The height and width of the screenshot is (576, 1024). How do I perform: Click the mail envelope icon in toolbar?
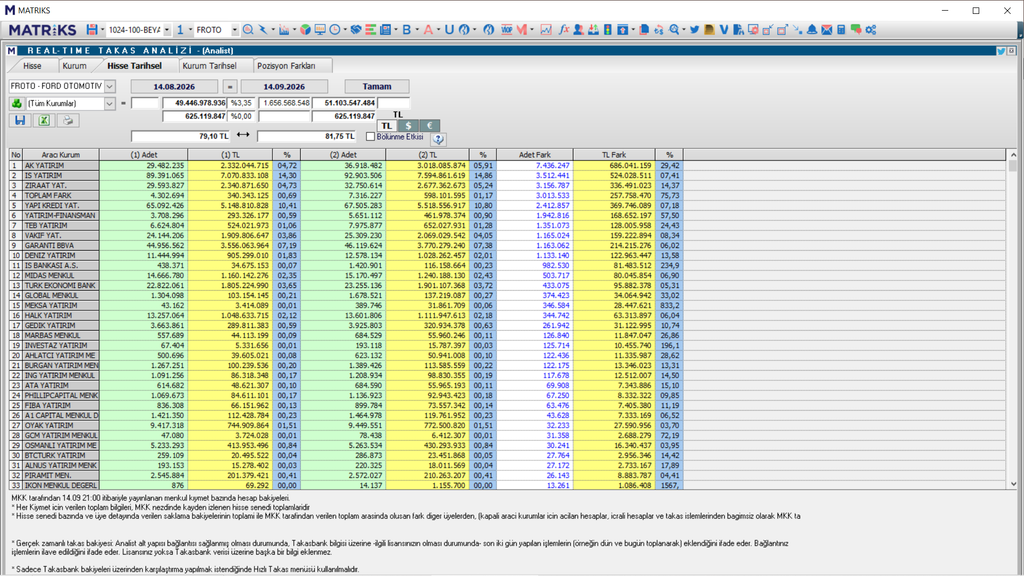(x=827, y=29)
